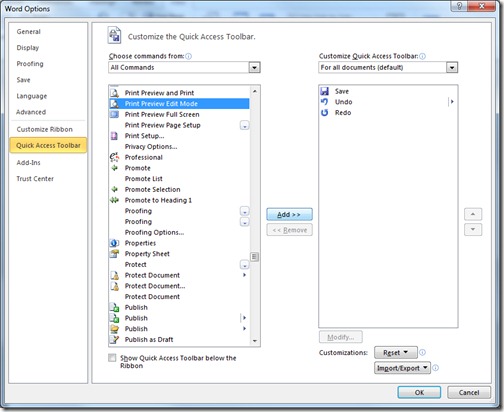The height and width of the screenshot is (412, 504).
Task: Click the Modify... button
Action: (x=340, y=337)
